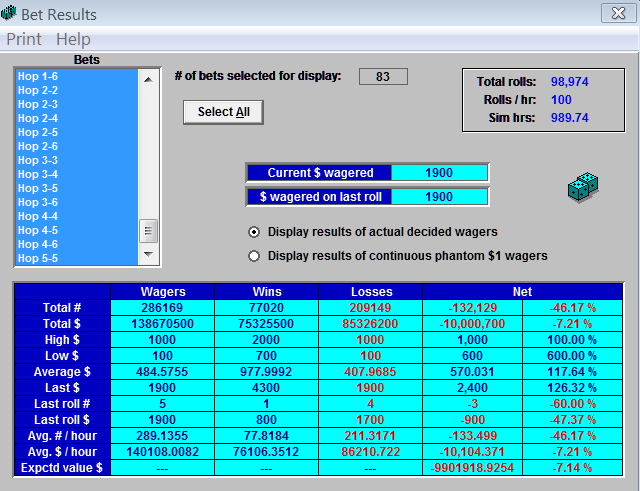Select Hop 3-4 in the bets list
This screenshot has height=491, width=640.
[77, 174]
